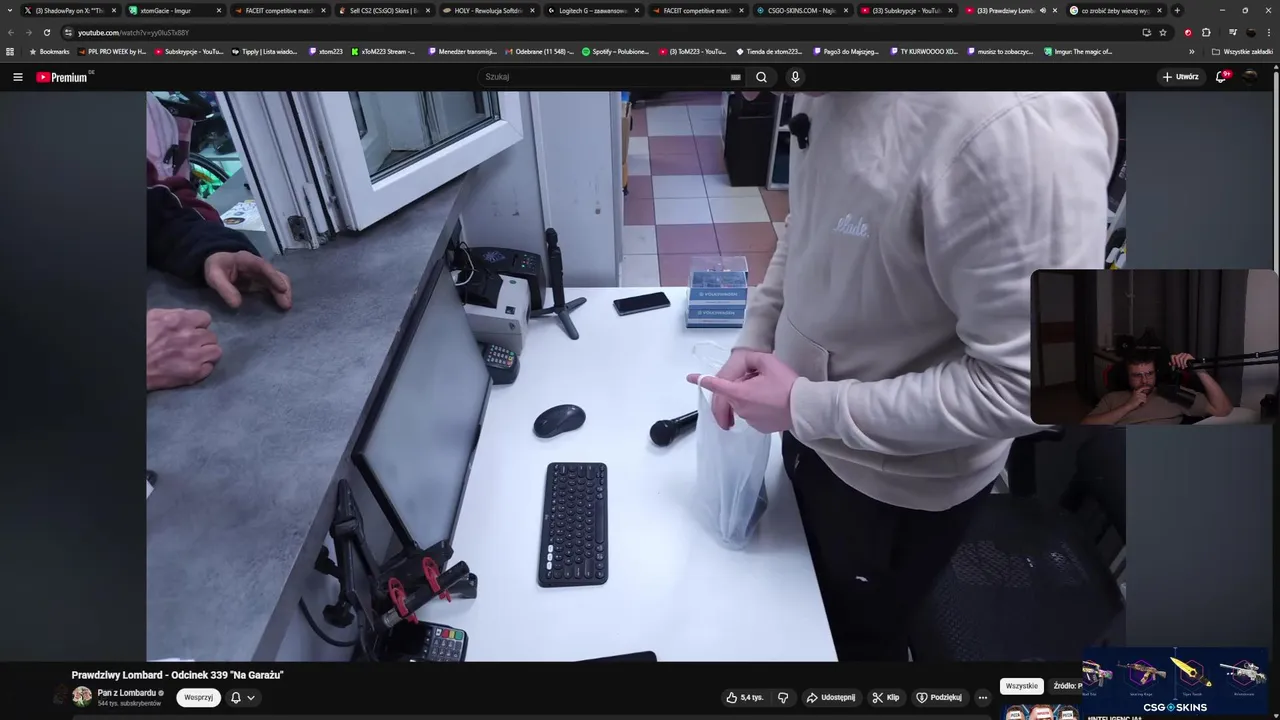Switch to Sell CS2 (CS:GO) Skins tab
Image resolution: width=1280 pixels, height=720 pixels.
384,10
